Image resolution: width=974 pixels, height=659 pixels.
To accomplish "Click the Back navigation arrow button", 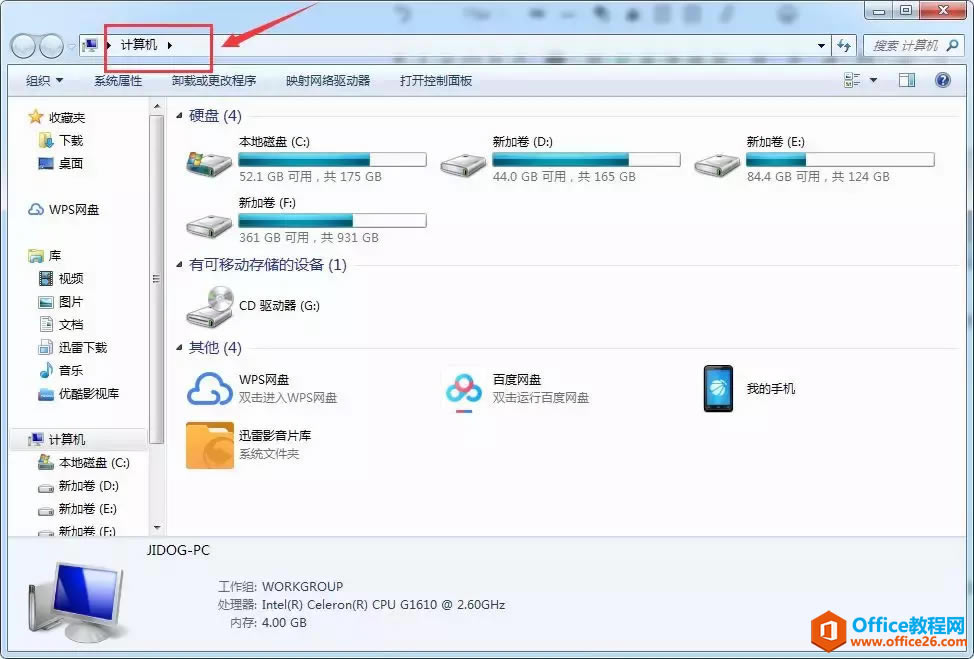I will coord(23,45).
